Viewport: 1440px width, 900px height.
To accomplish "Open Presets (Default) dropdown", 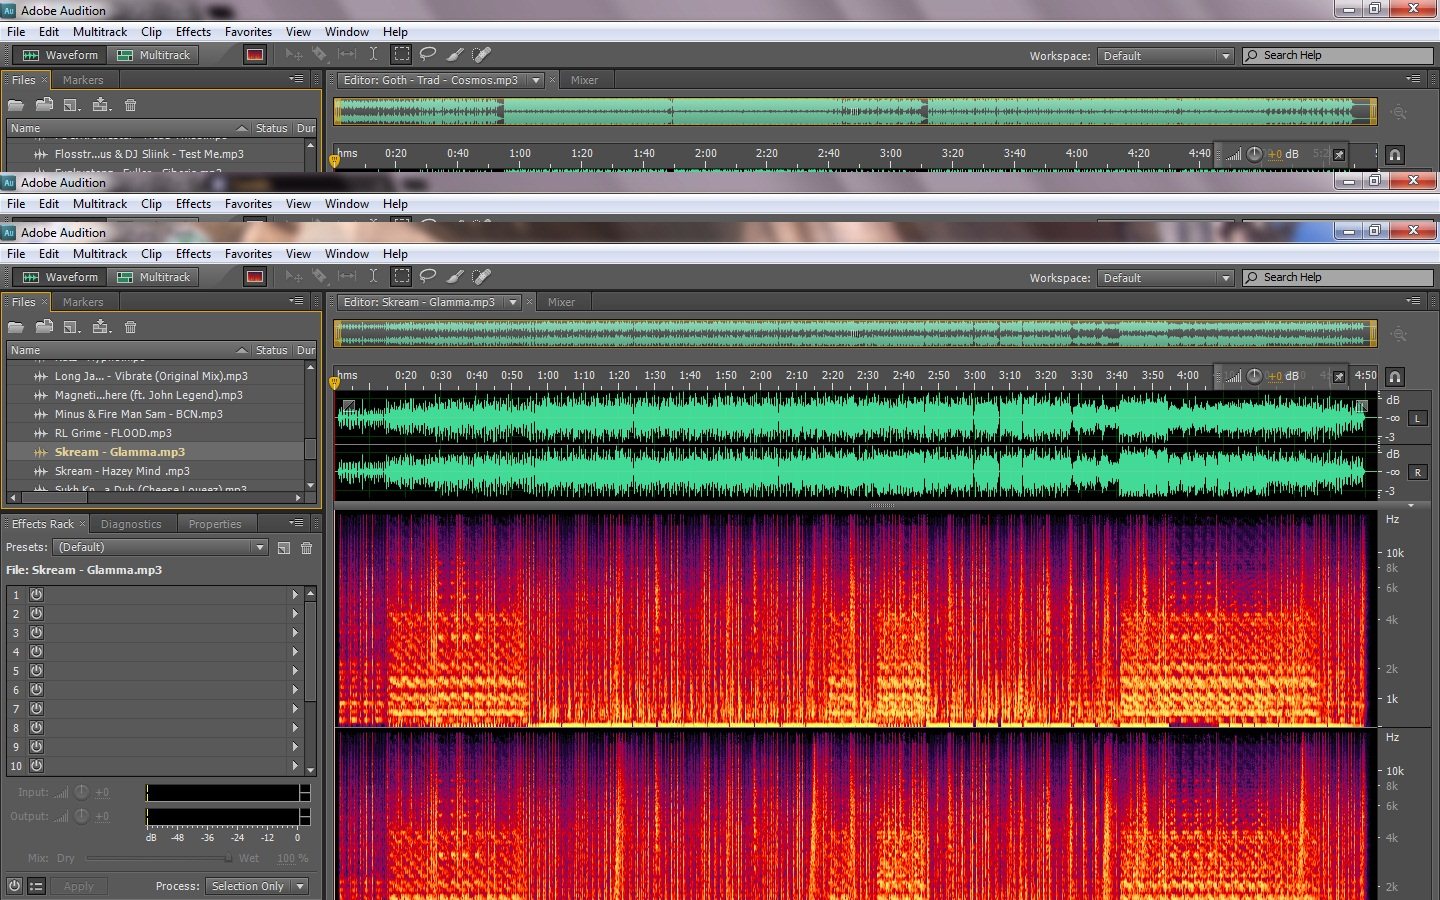I will (161, 547).
